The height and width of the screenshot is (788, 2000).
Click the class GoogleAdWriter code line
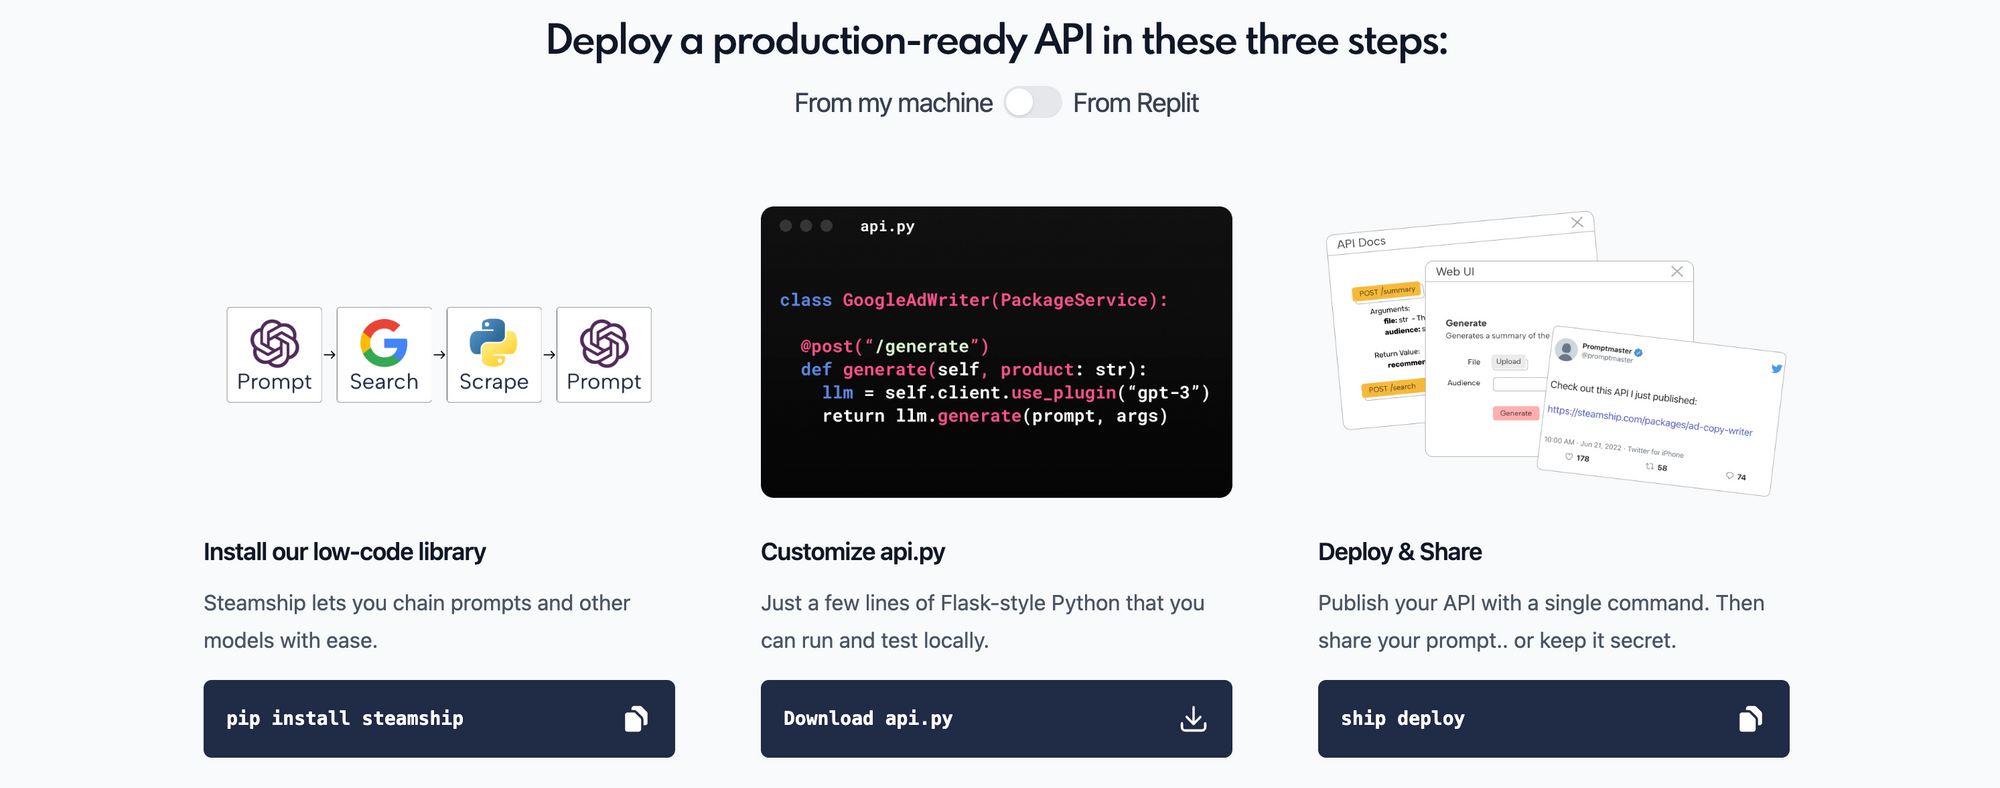click(x=974, y=300)
